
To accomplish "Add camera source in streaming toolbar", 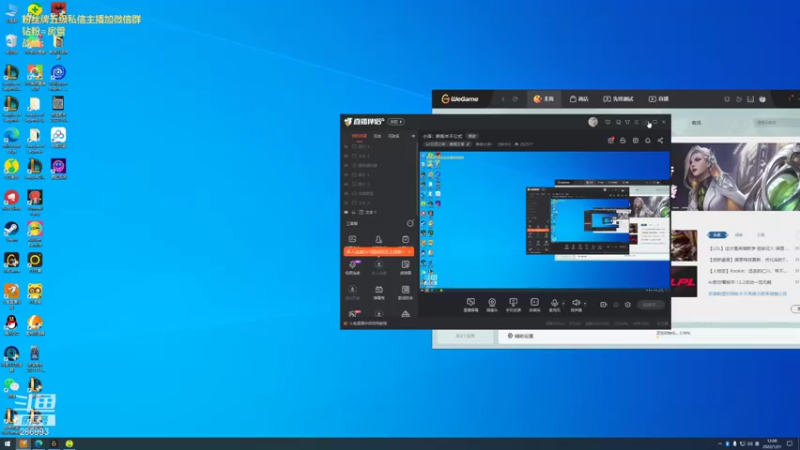I will pyautogui.click(x=492, y=305).
